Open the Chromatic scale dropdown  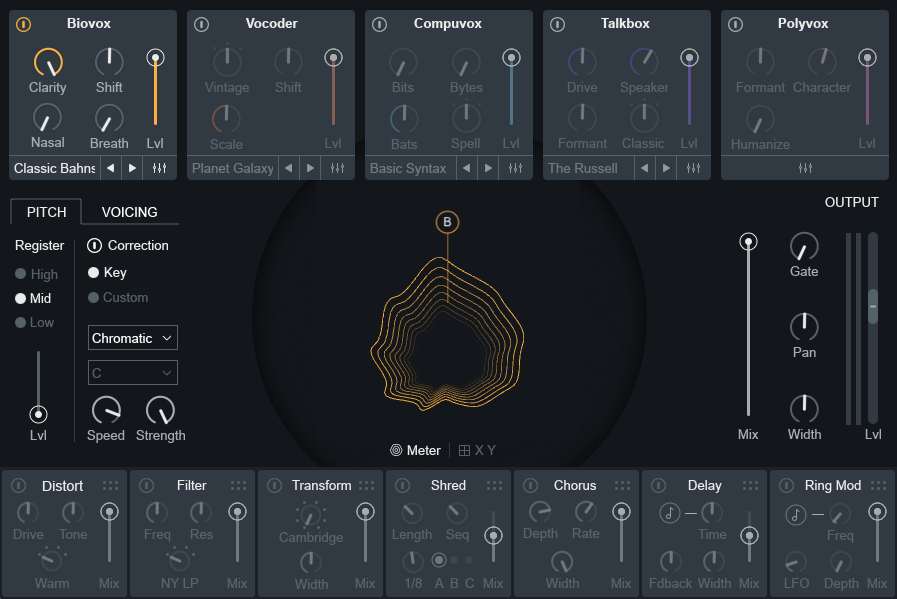coord(133,338)
